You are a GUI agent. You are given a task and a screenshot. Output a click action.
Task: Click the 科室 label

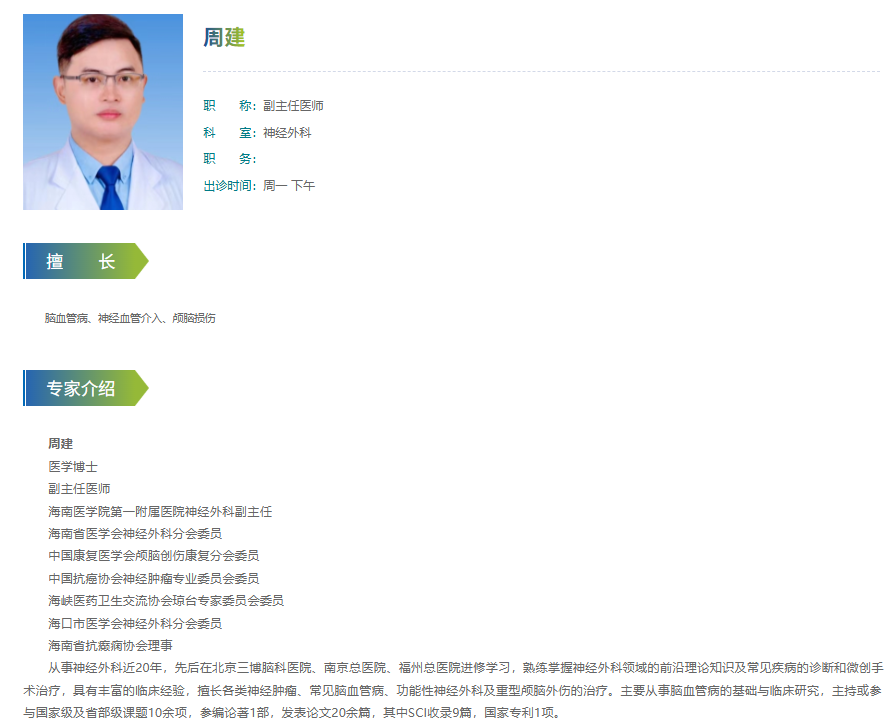pos(229,133)
